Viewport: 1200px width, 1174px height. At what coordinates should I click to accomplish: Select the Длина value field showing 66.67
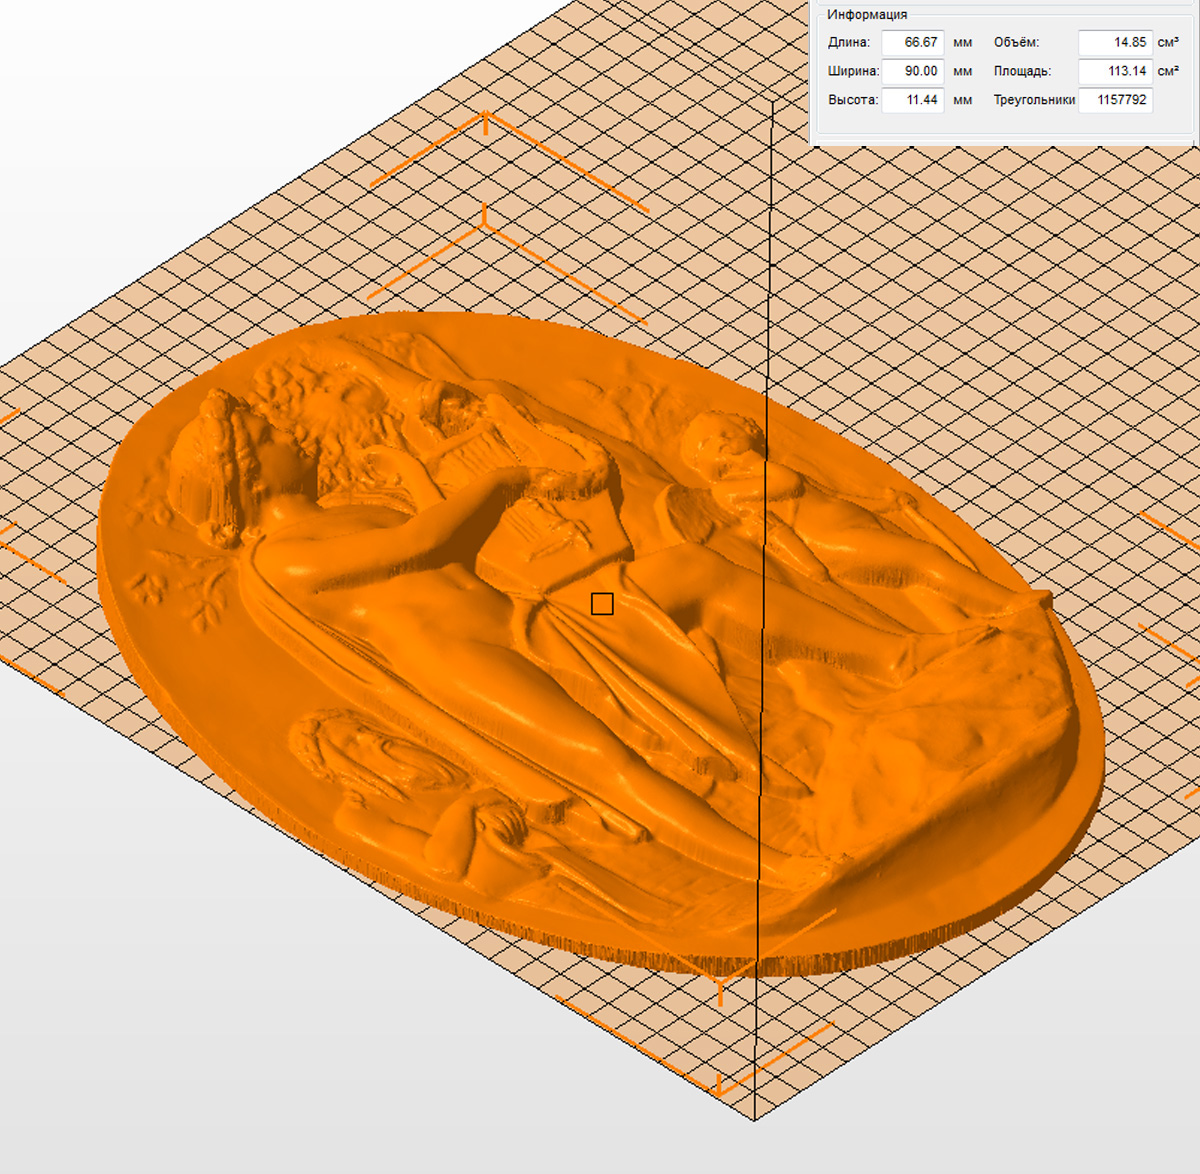(912, 43)
